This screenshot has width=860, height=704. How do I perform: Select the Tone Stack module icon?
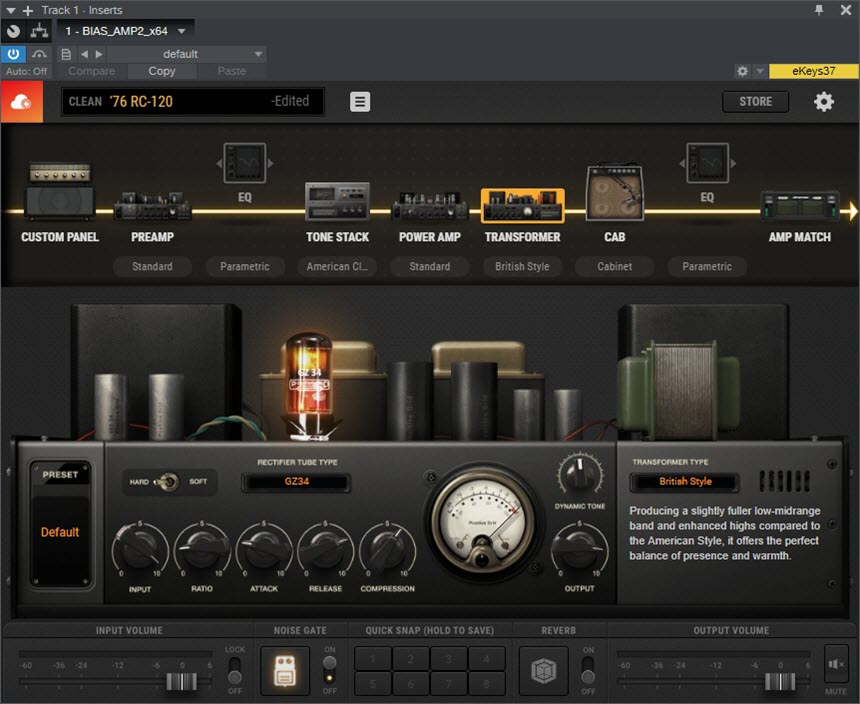pyautogui.click(x=337, y=201)
